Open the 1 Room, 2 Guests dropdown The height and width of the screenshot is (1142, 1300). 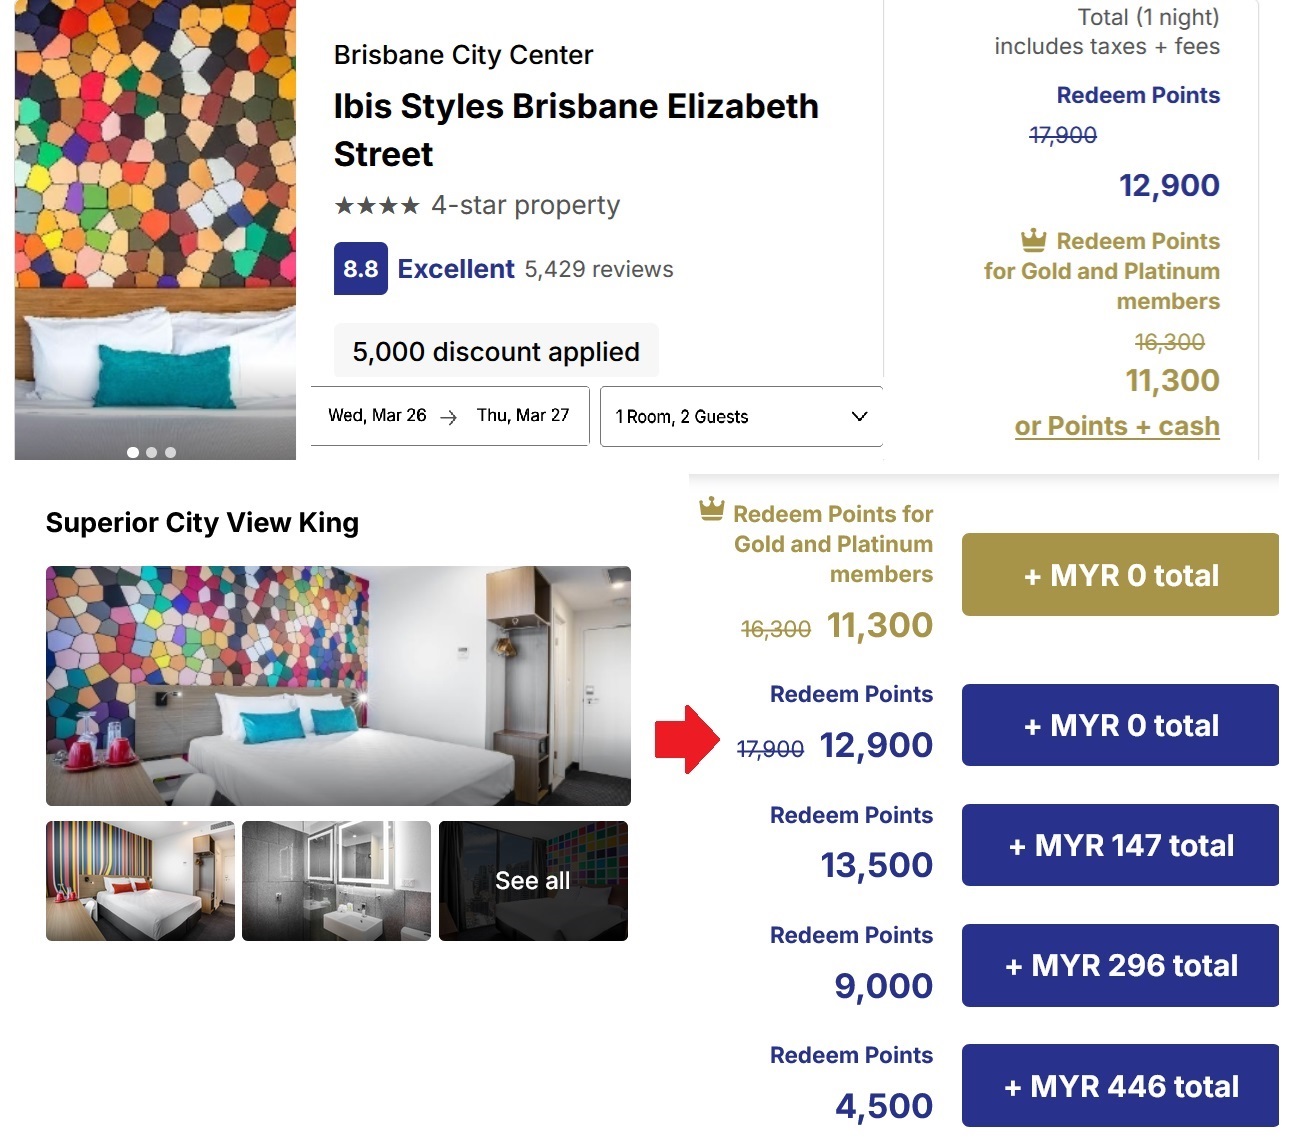740,416
